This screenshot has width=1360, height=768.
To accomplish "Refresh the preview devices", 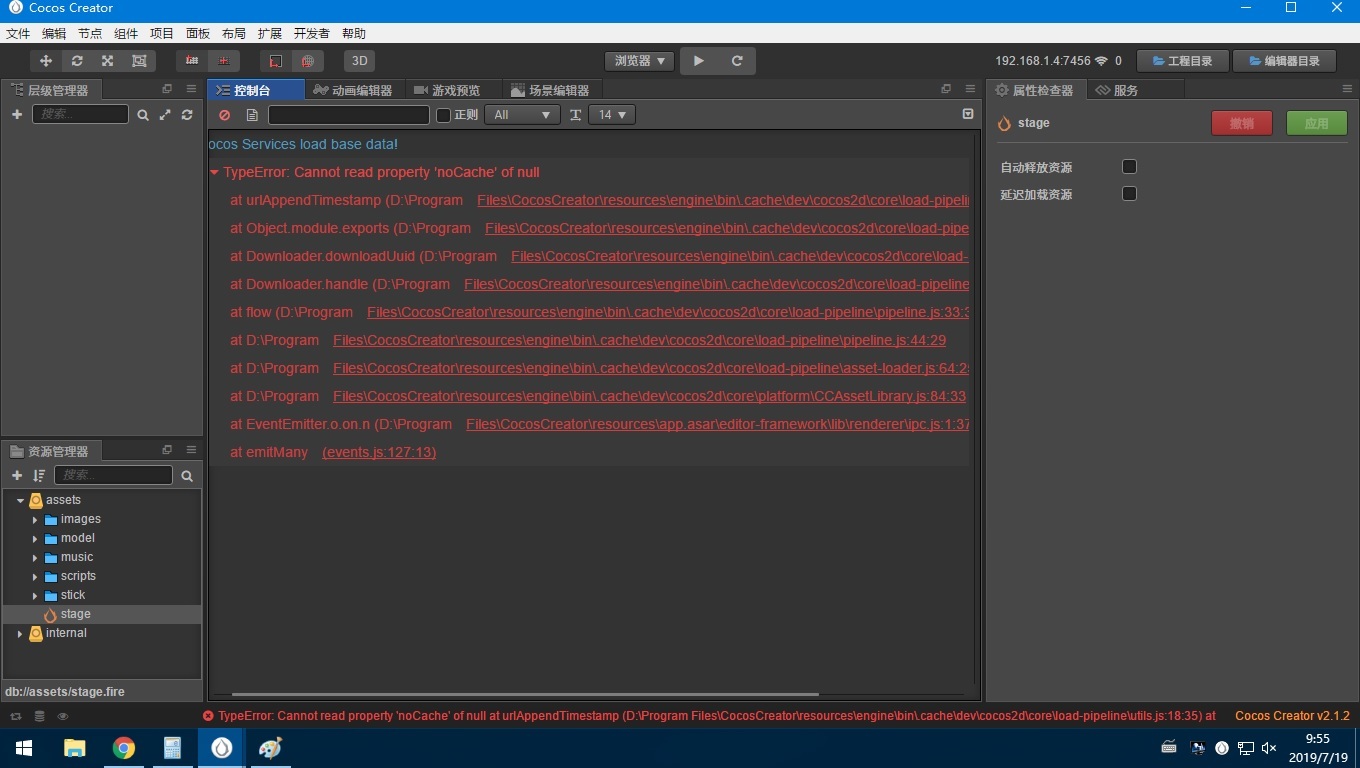I will 737,61.
